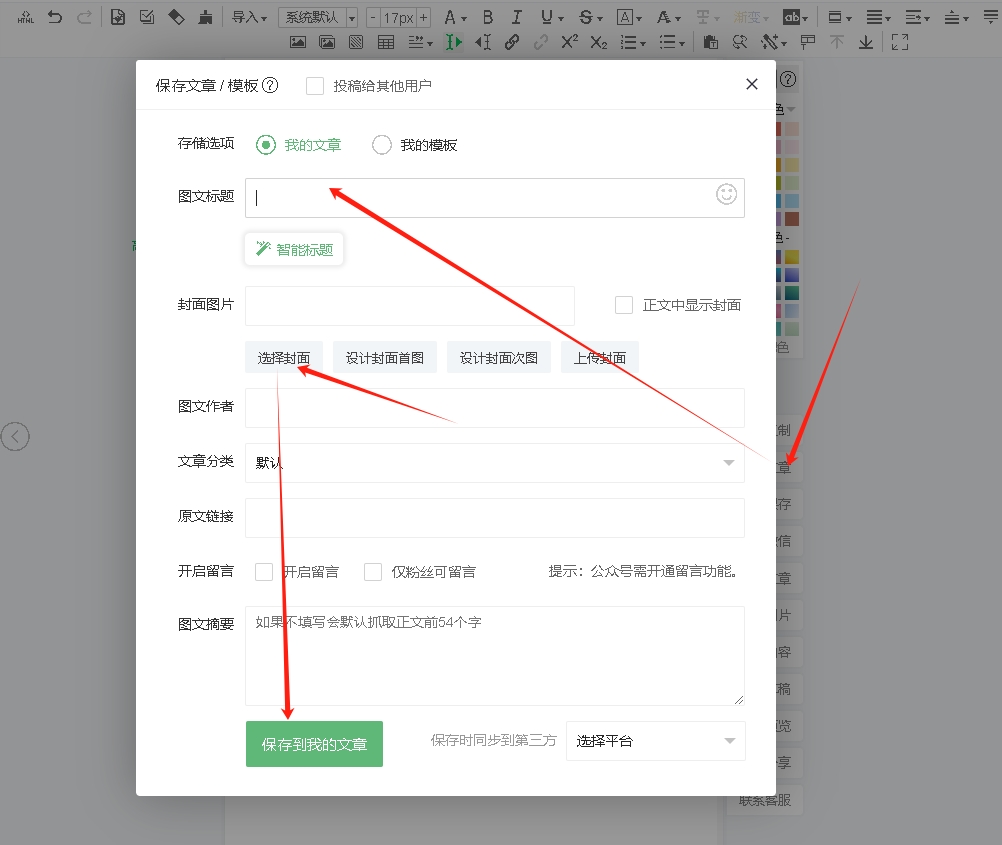1002x845 pixels.
Task: Select the 我的模板 radio button
Action: (382, 145)
